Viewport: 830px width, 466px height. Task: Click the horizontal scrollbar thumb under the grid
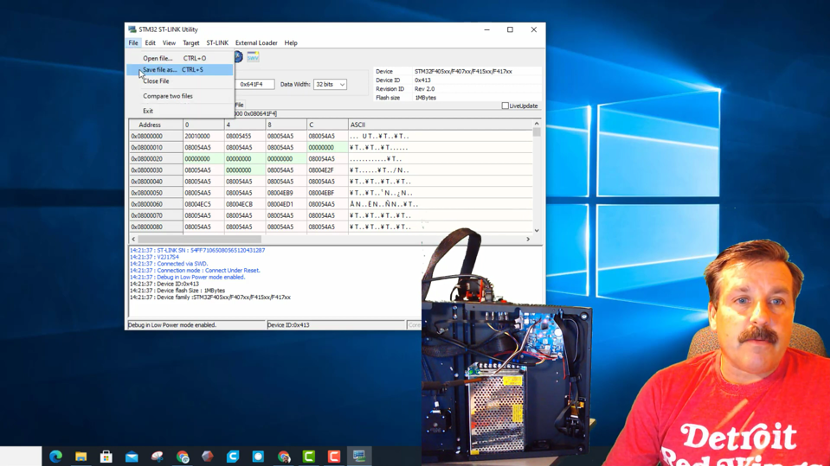tap(200, 239)
